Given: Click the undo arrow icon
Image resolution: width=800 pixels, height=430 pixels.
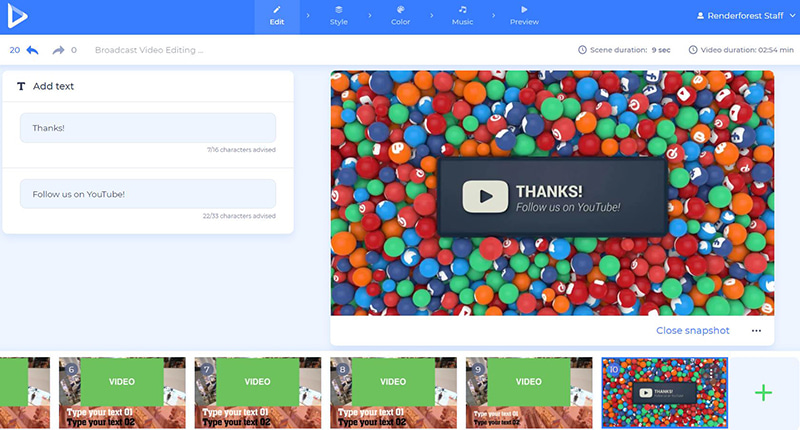Looking at the screenshot, I should (x=32, y=50).
